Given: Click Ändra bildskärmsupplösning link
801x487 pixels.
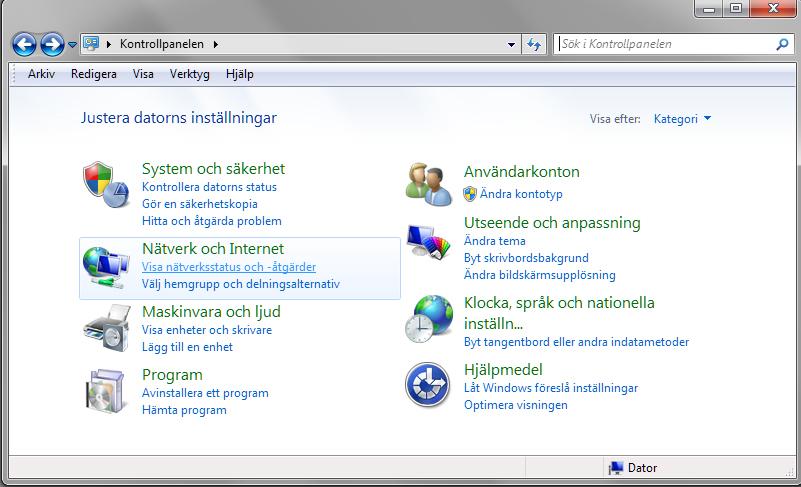Looking at the screenshot, I should (x=539, y=275).
